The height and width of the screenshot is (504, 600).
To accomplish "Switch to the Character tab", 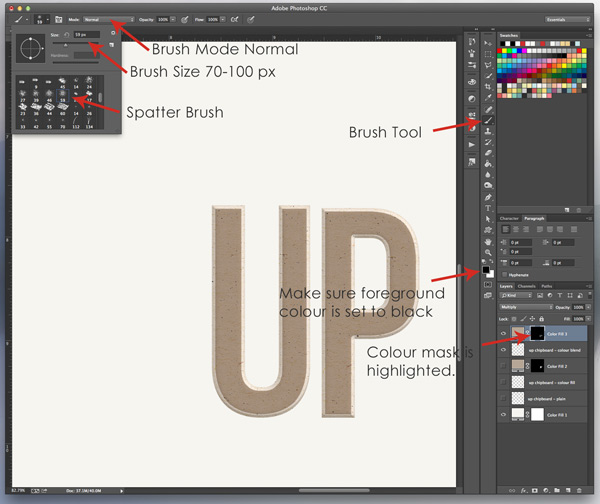I will [x=509, y=217].
